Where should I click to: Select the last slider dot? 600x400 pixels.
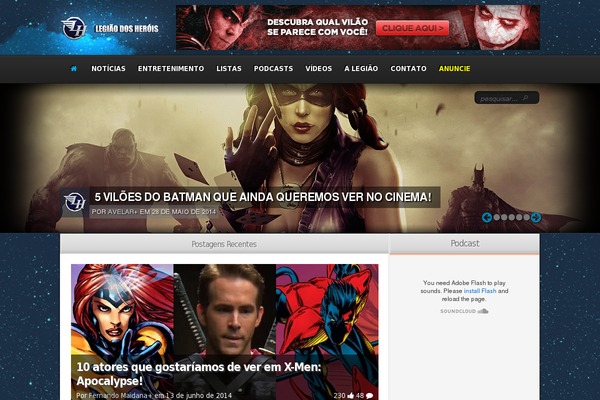(x=527, y=217)
